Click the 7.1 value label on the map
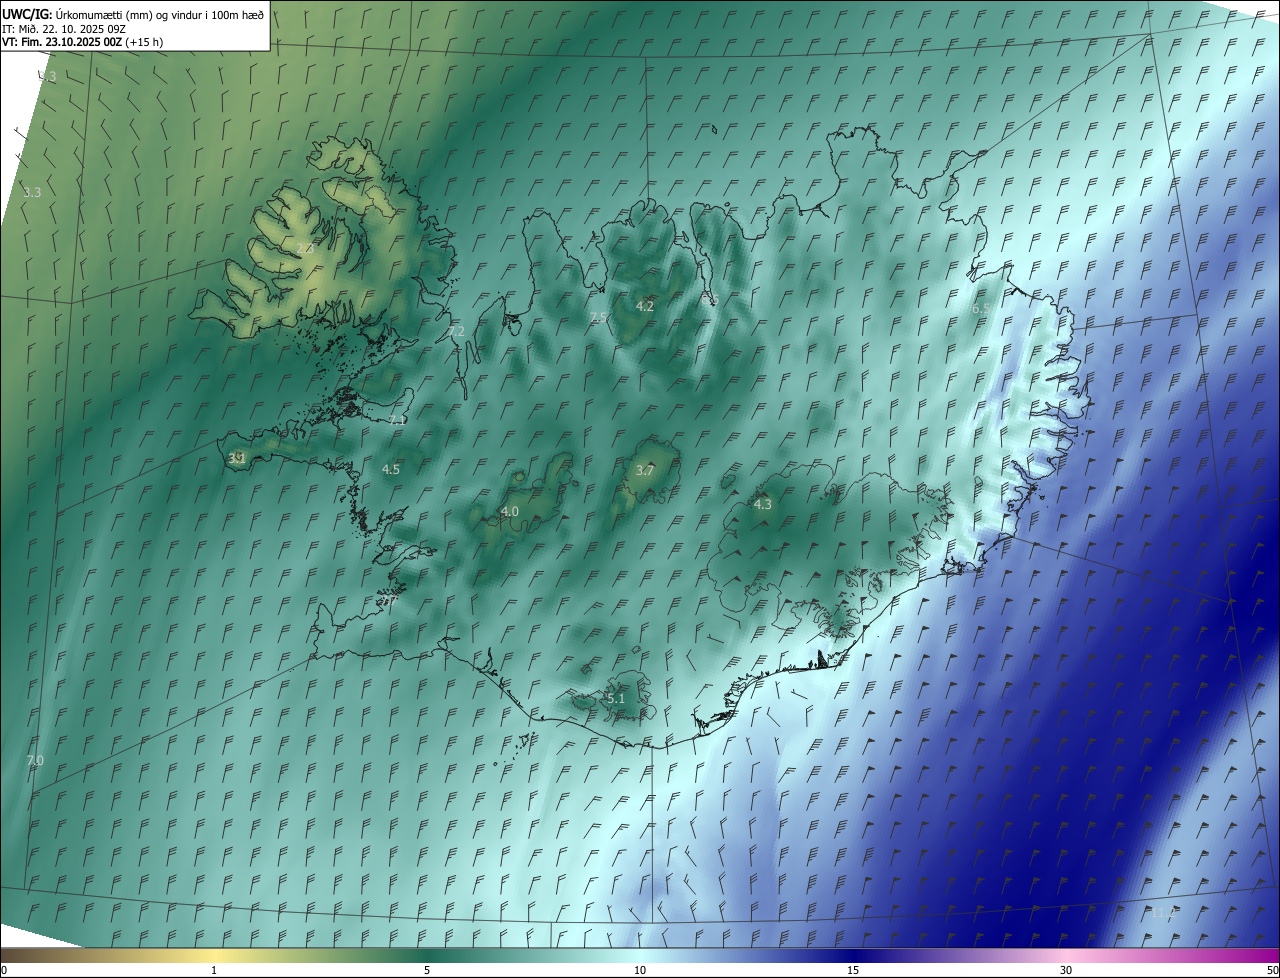The image size is (1280, 978). 397,421
